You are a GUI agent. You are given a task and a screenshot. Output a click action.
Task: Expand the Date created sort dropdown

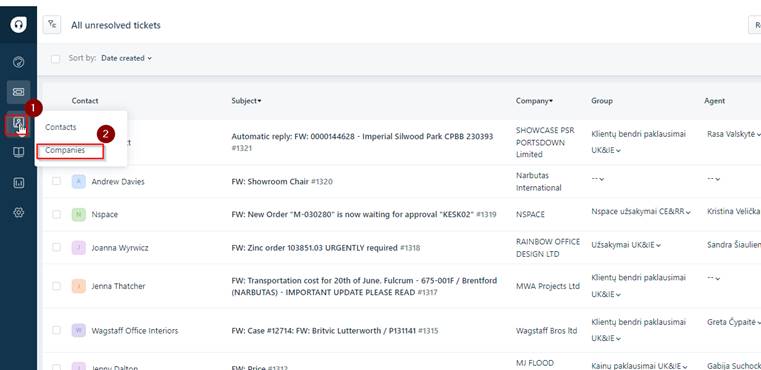(x=126, y=58)
